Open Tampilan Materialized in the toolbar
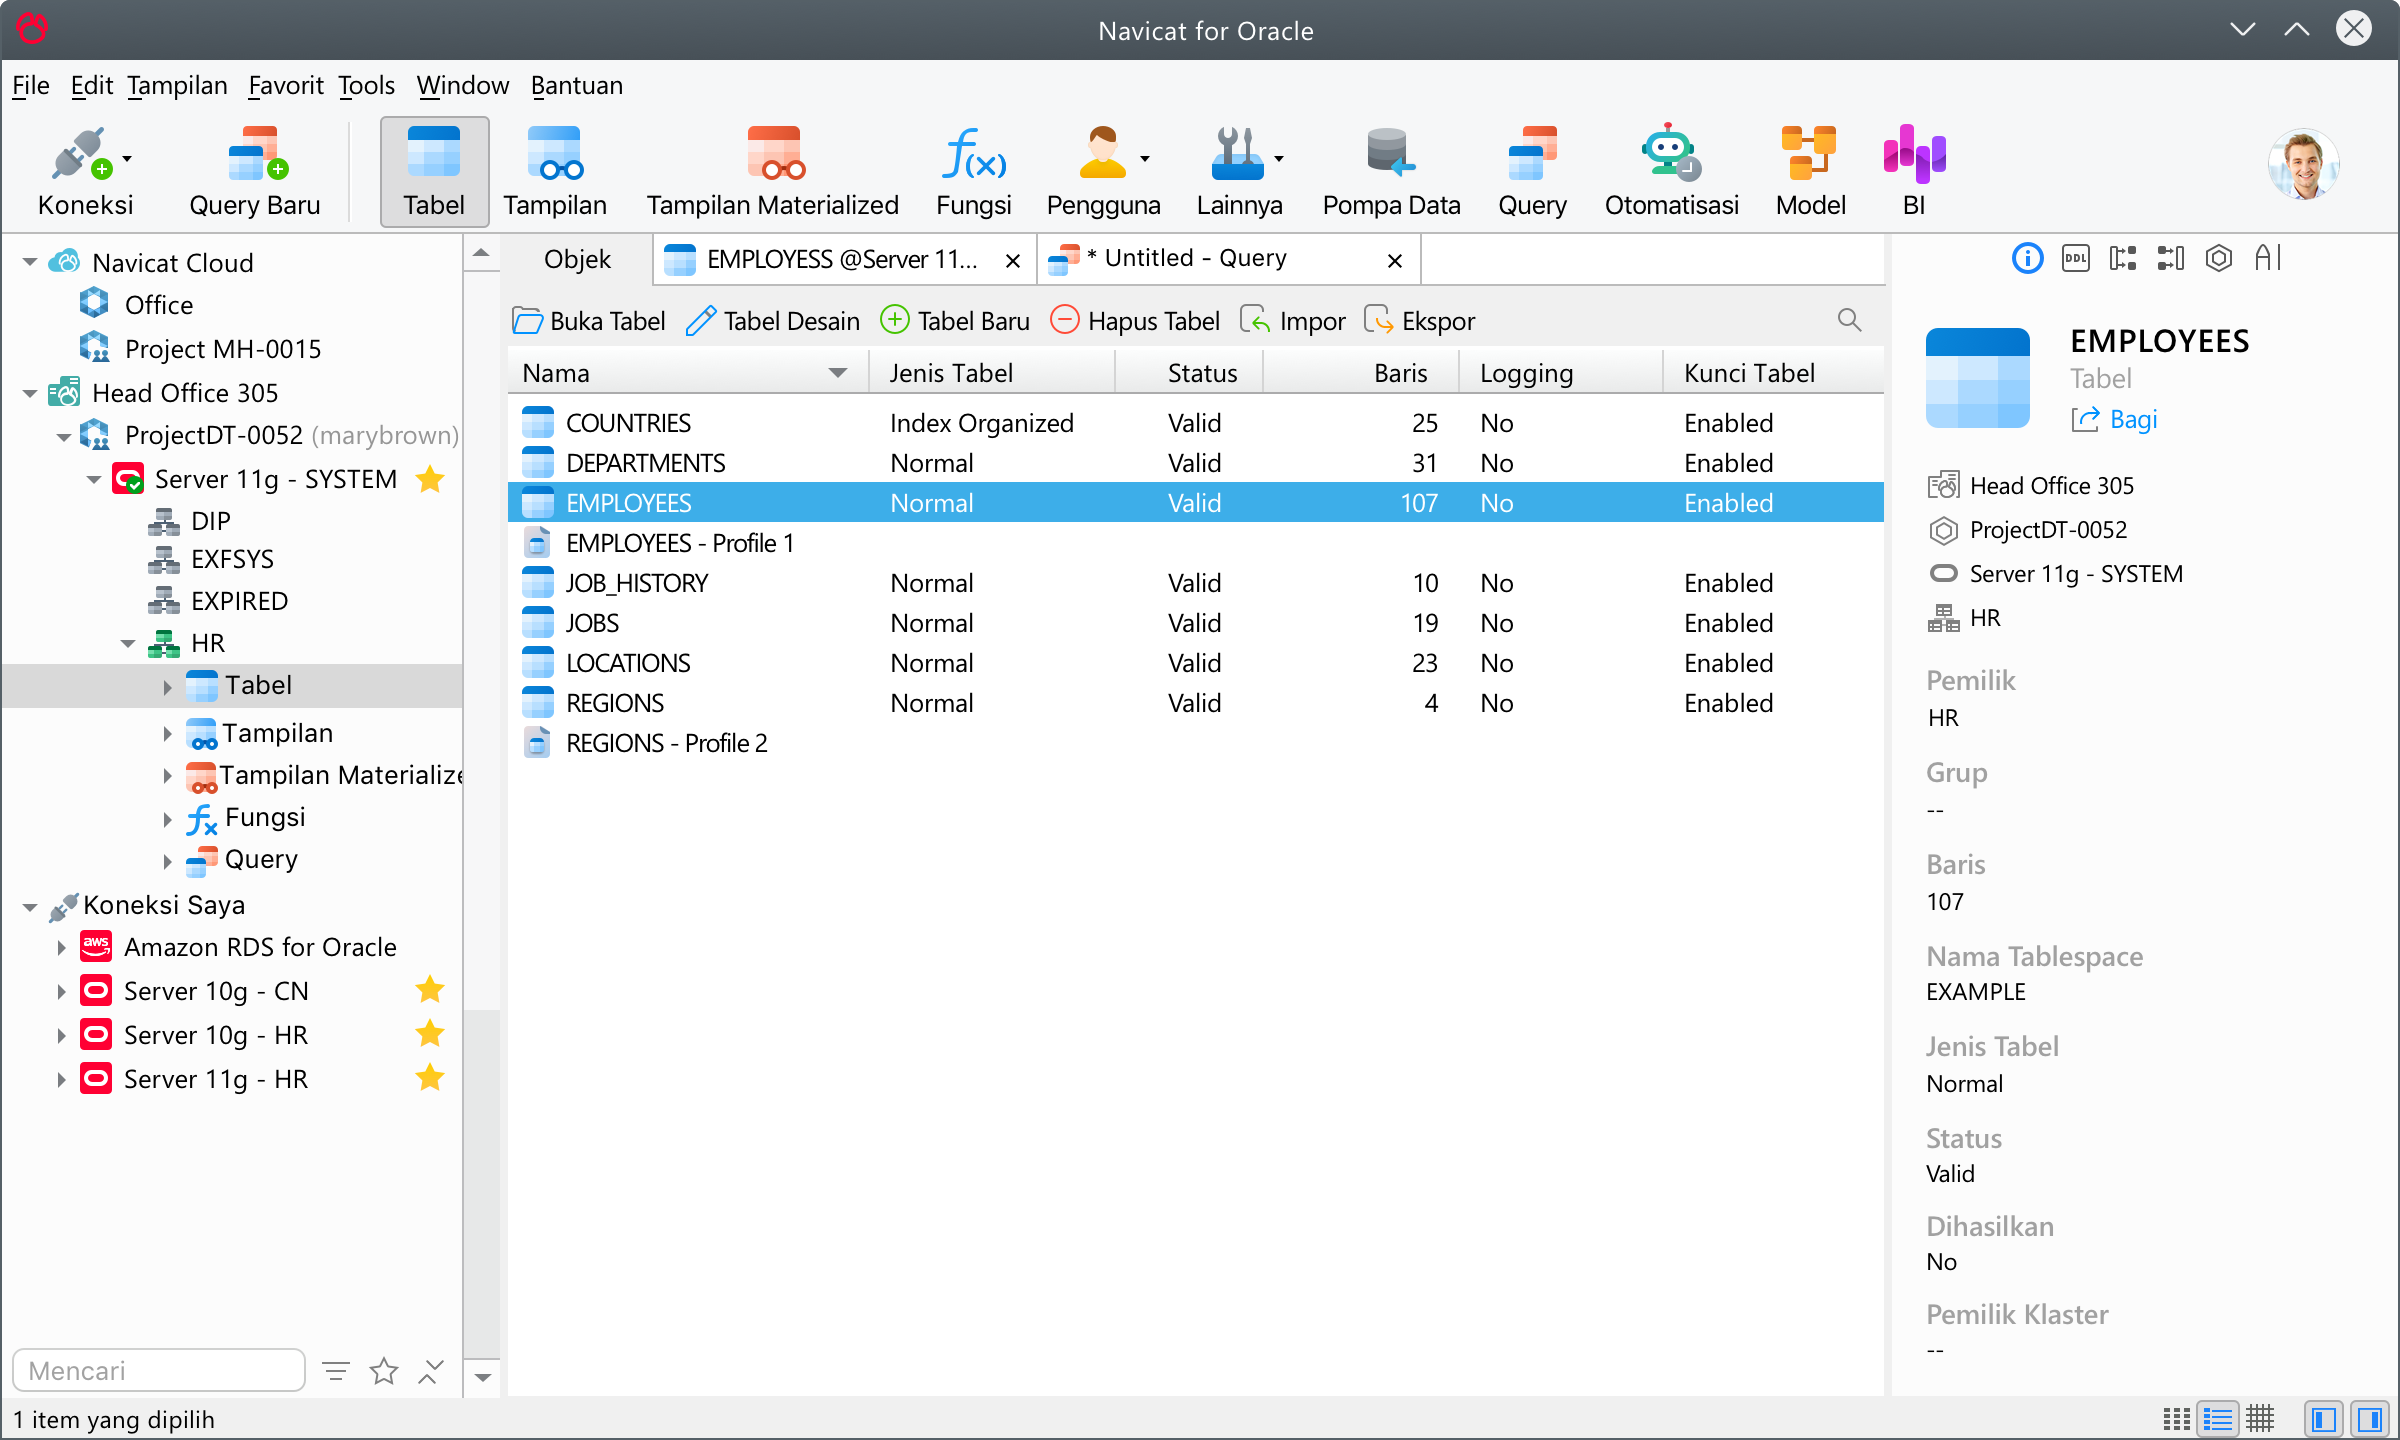The height and width of the screenshot is (1440, 2400). click(x=773, y=171)
